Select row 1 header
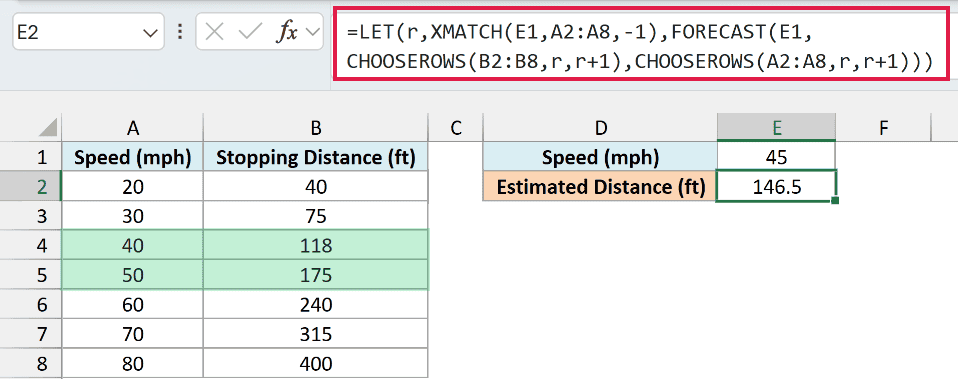Screen dimensions: 958x379 pyautogui.click(x=31, y=157)
